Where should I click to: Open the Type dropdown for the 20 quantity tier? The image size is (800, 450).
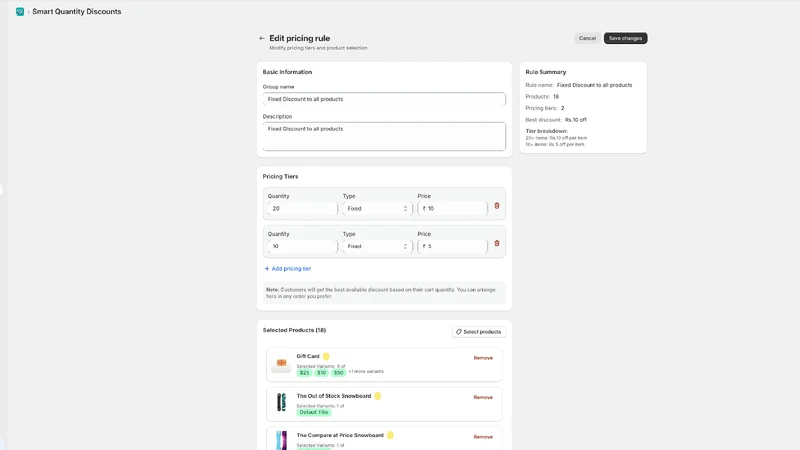(377, 209)
